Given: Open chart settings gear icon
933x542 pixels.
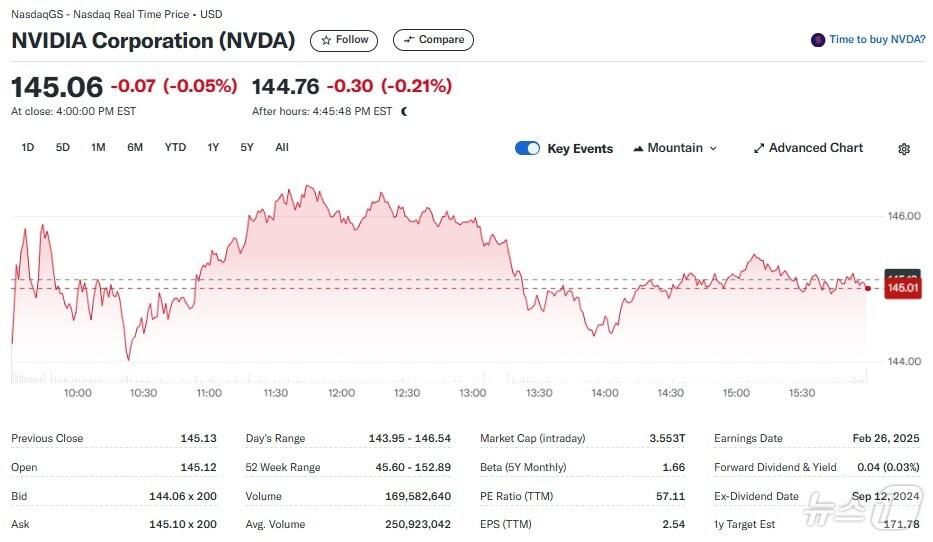Looking at the screenshot, I should click(x=904, y=149).
